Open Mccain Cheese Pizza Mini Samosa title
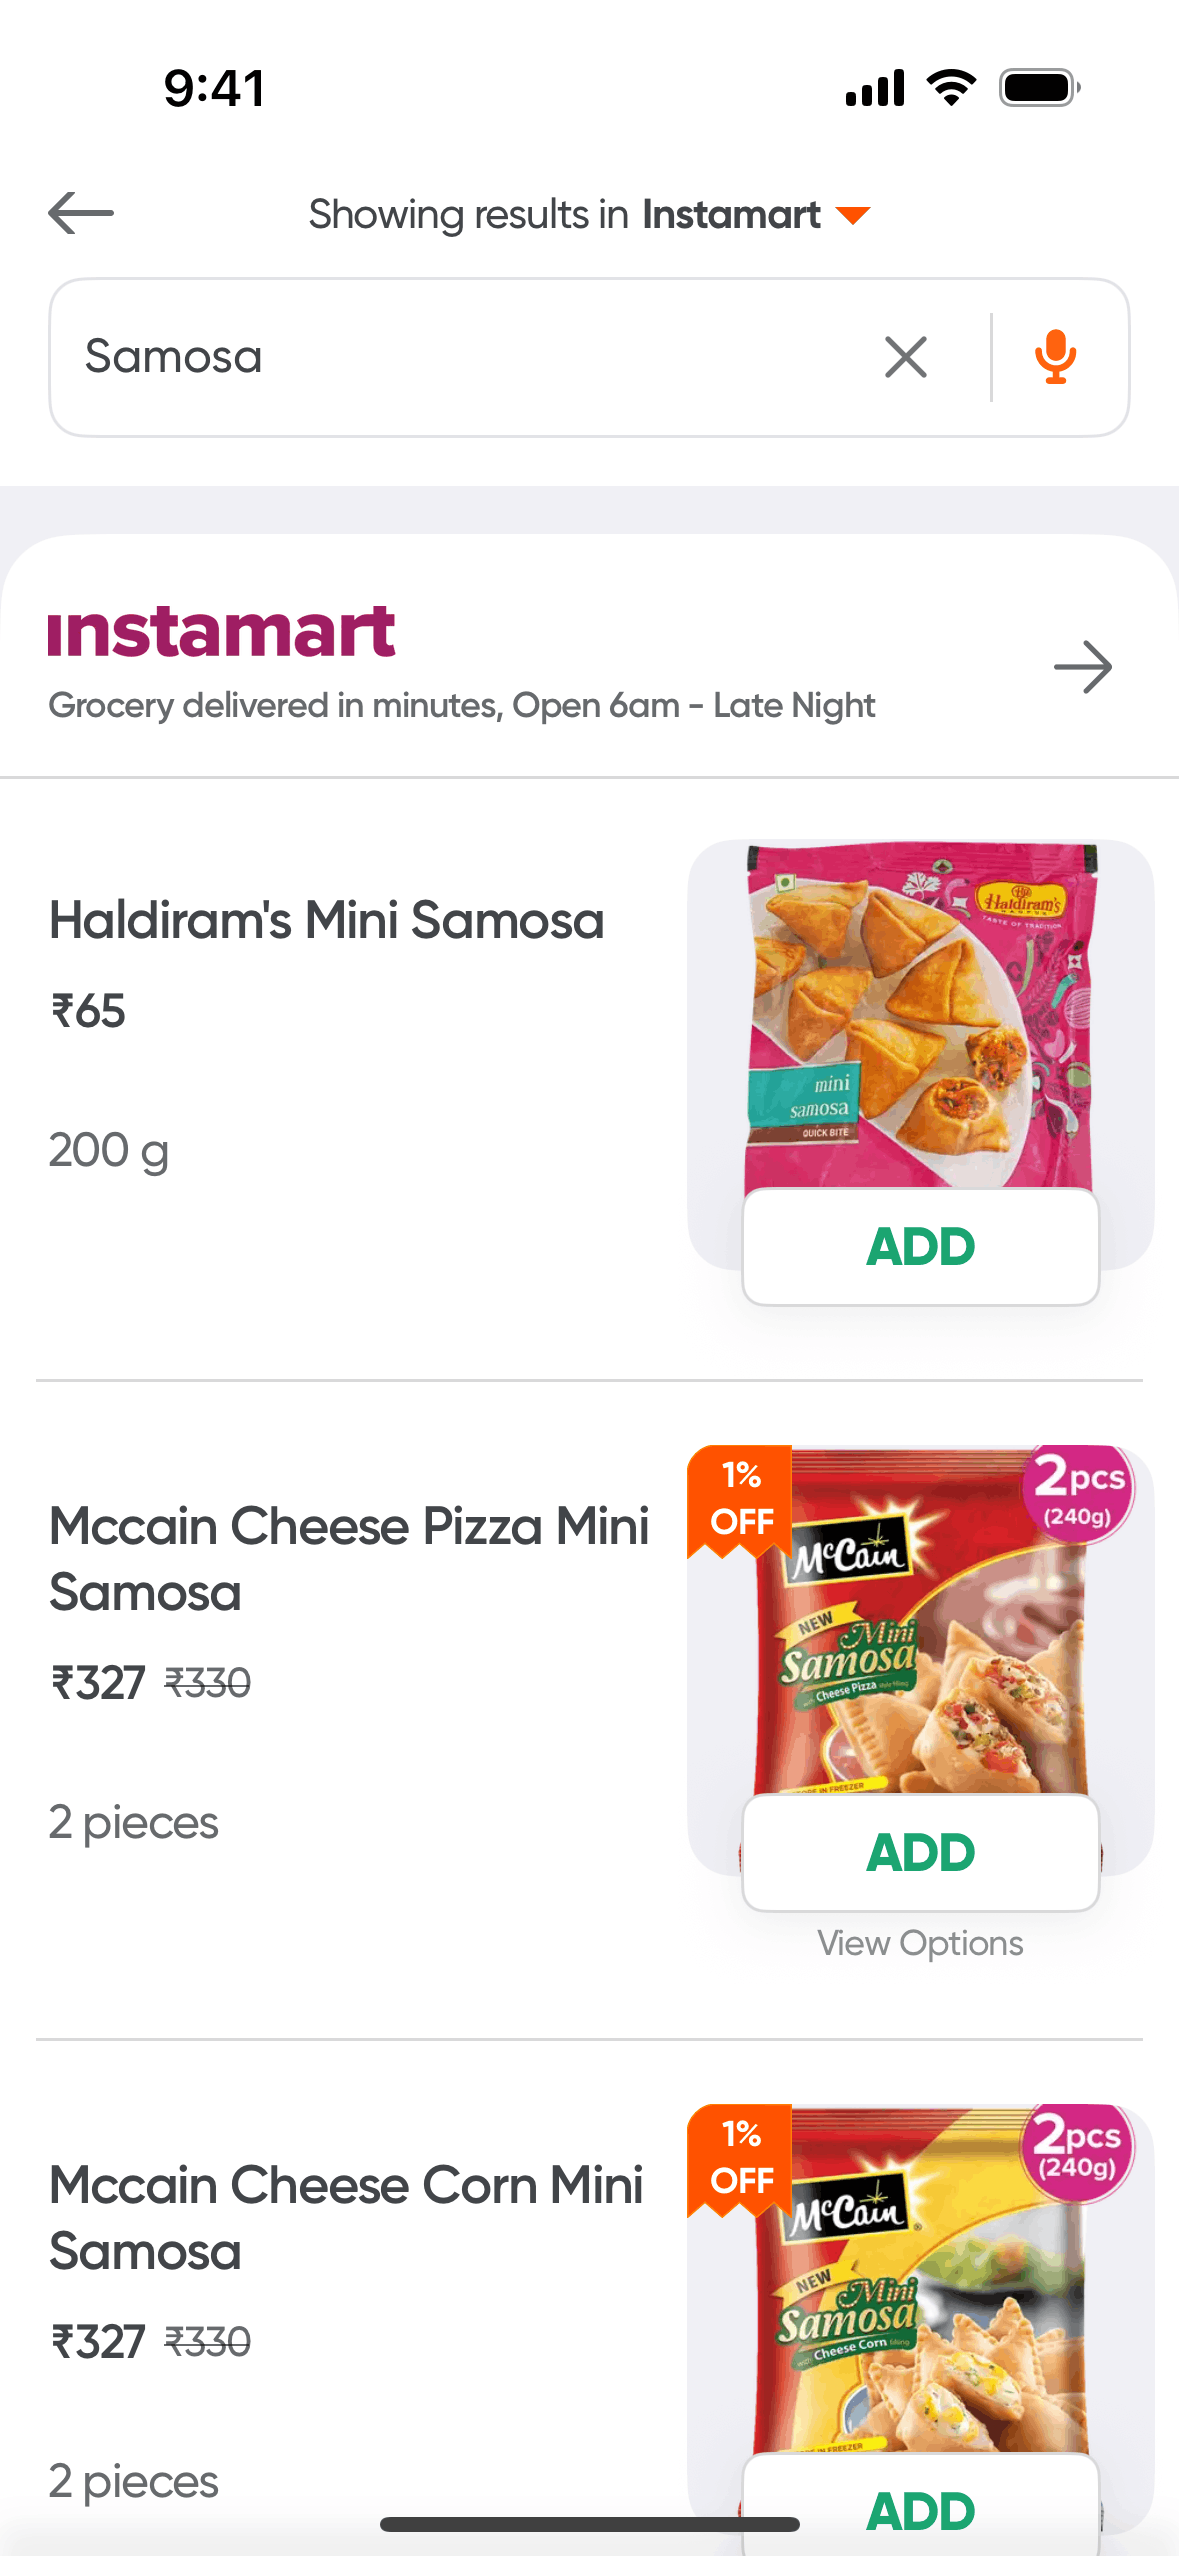Screen dimensions: 1179x2556 [348, 1559]
